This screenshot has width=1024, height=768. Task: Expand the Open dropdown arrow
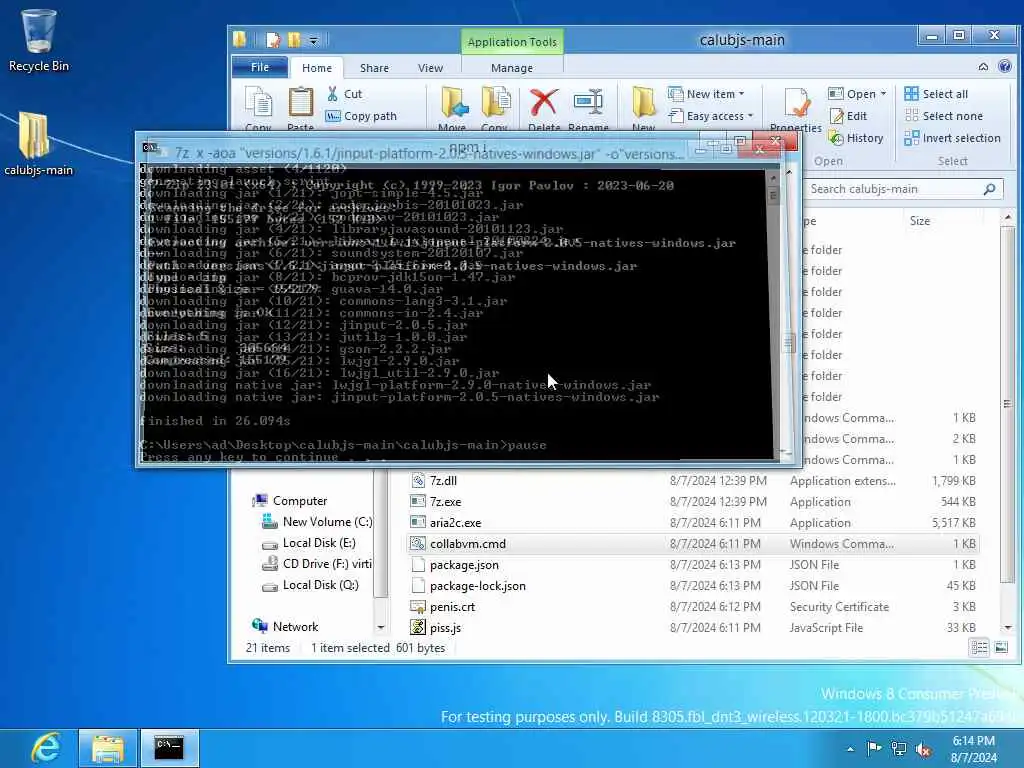coord(884,94)
